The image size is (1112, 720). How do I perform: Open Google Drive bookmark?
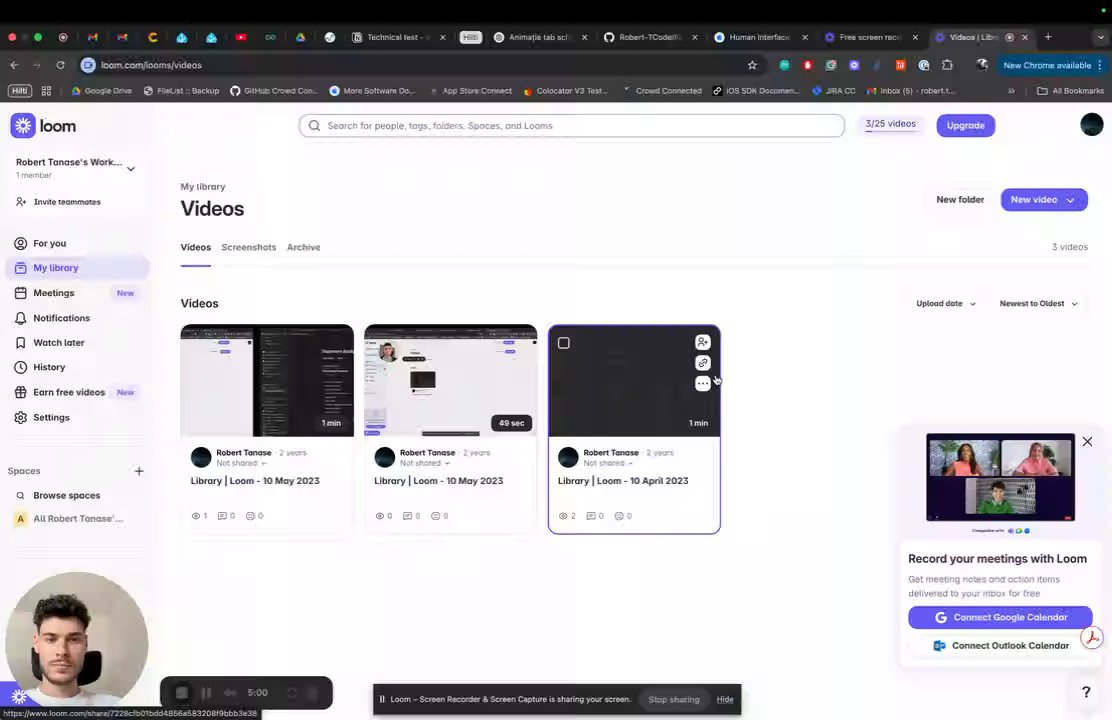pyautogui.click(x=101, y=91)
